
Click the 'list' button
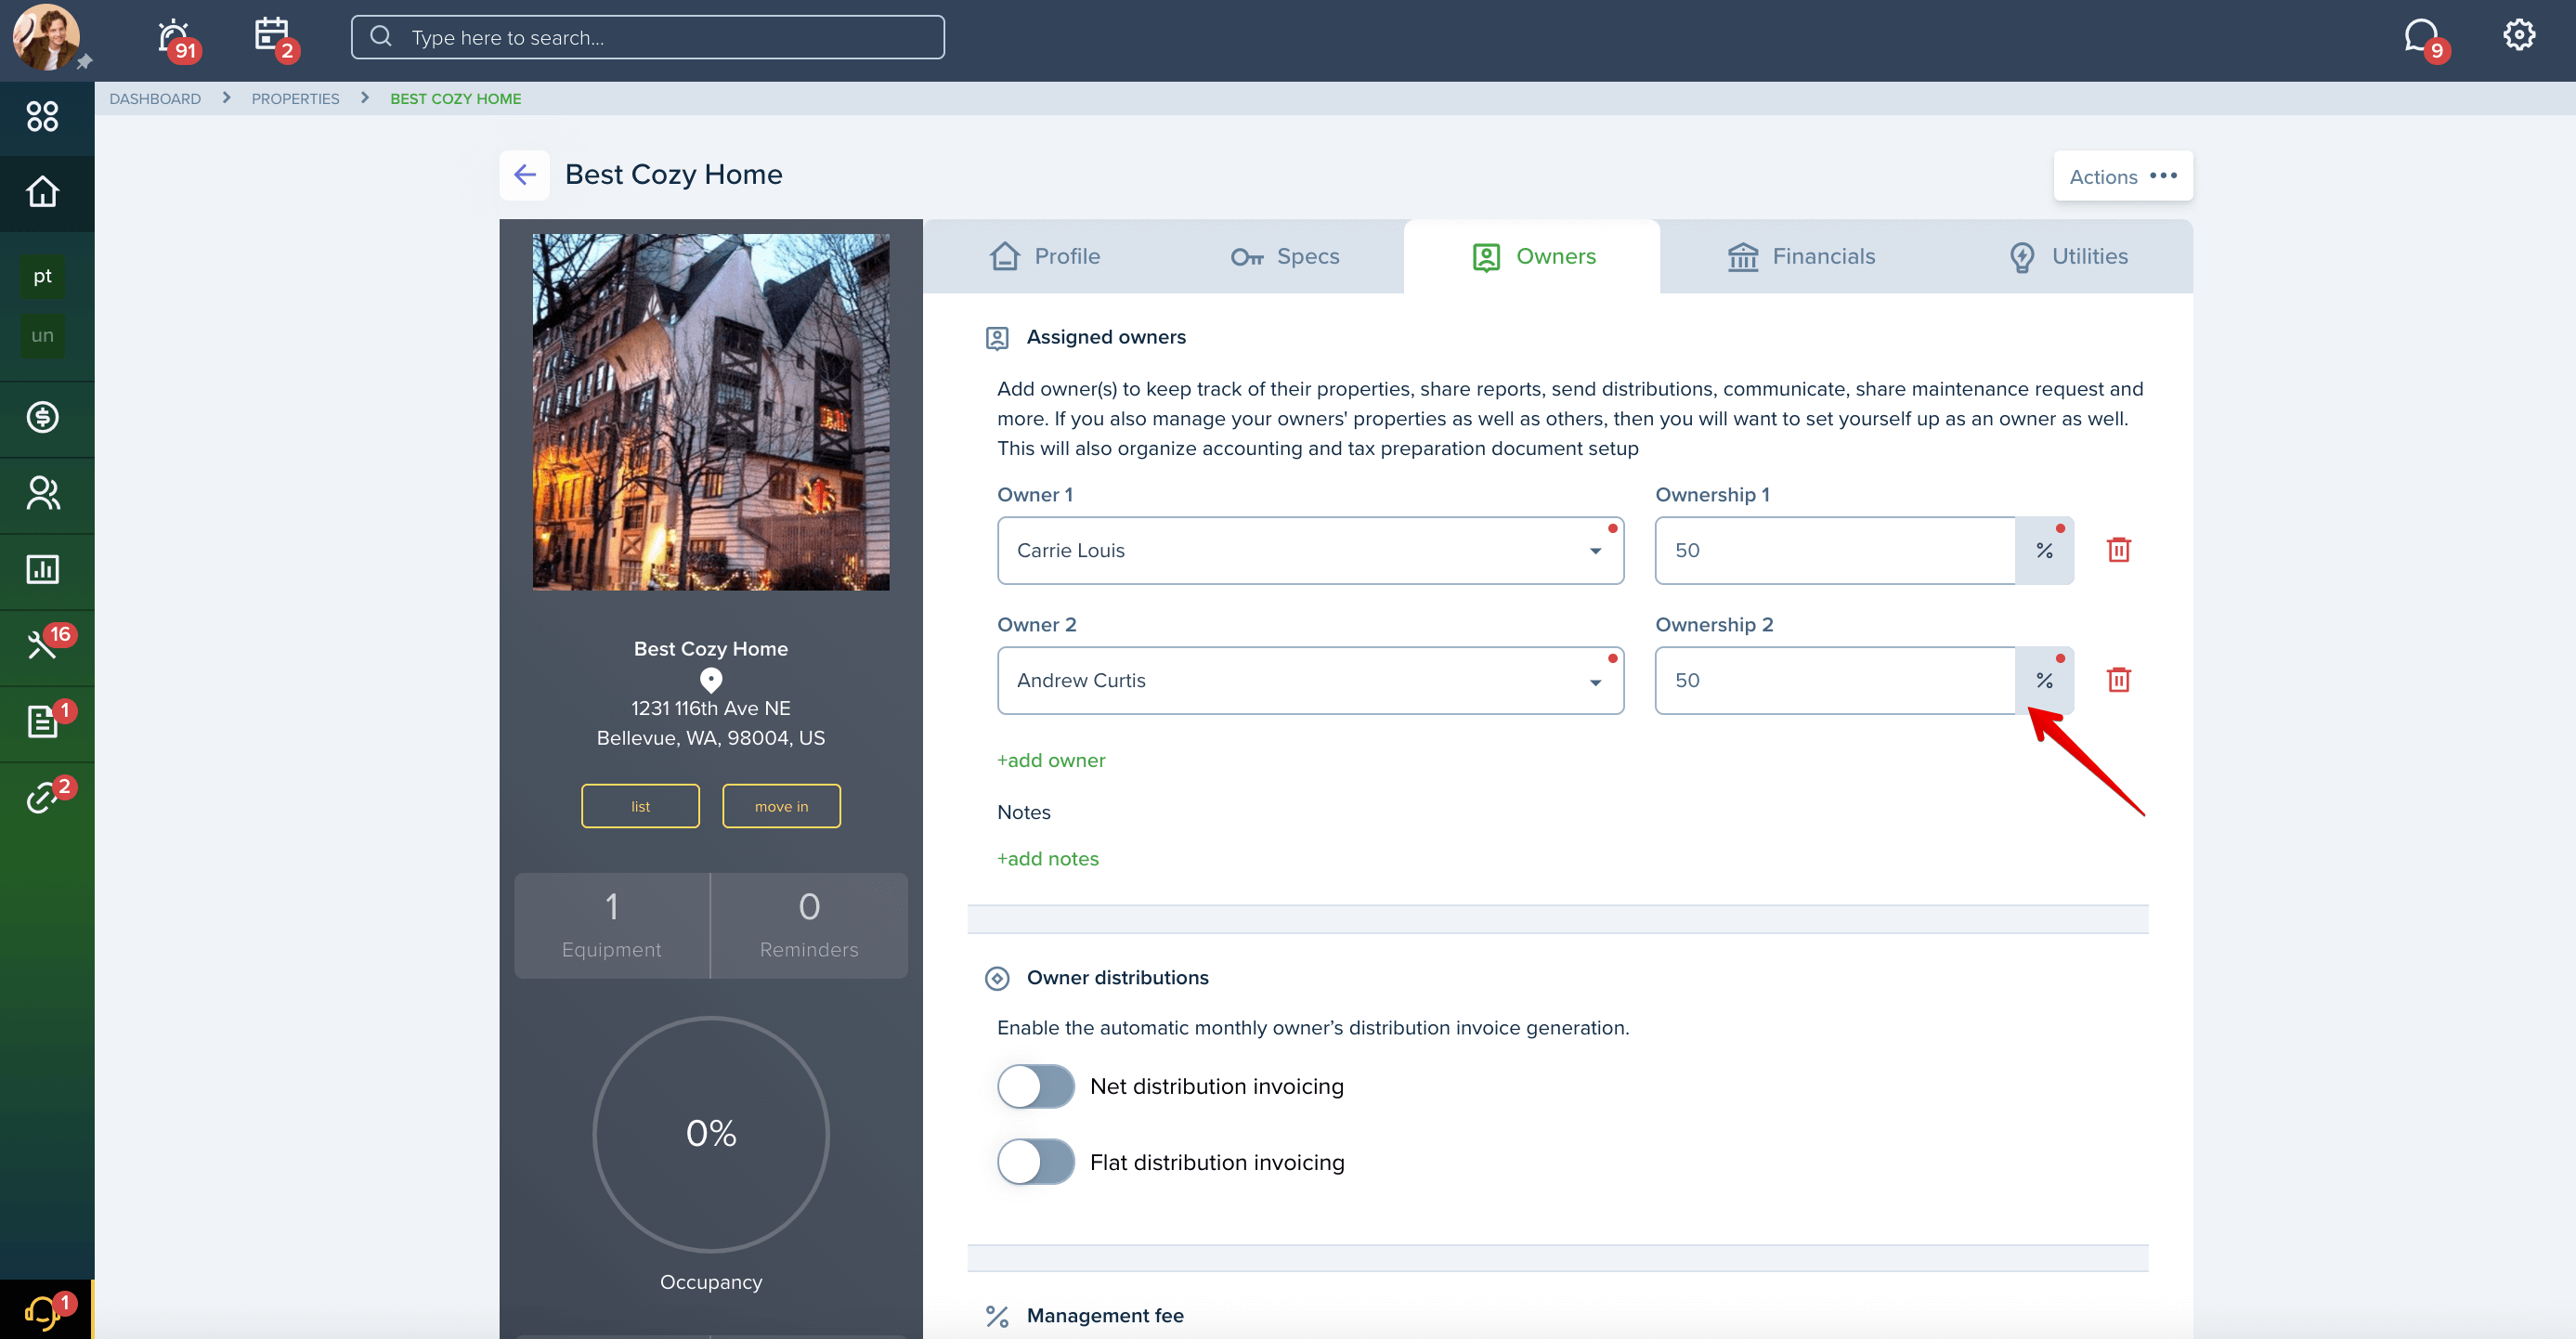tap(640, 806)
